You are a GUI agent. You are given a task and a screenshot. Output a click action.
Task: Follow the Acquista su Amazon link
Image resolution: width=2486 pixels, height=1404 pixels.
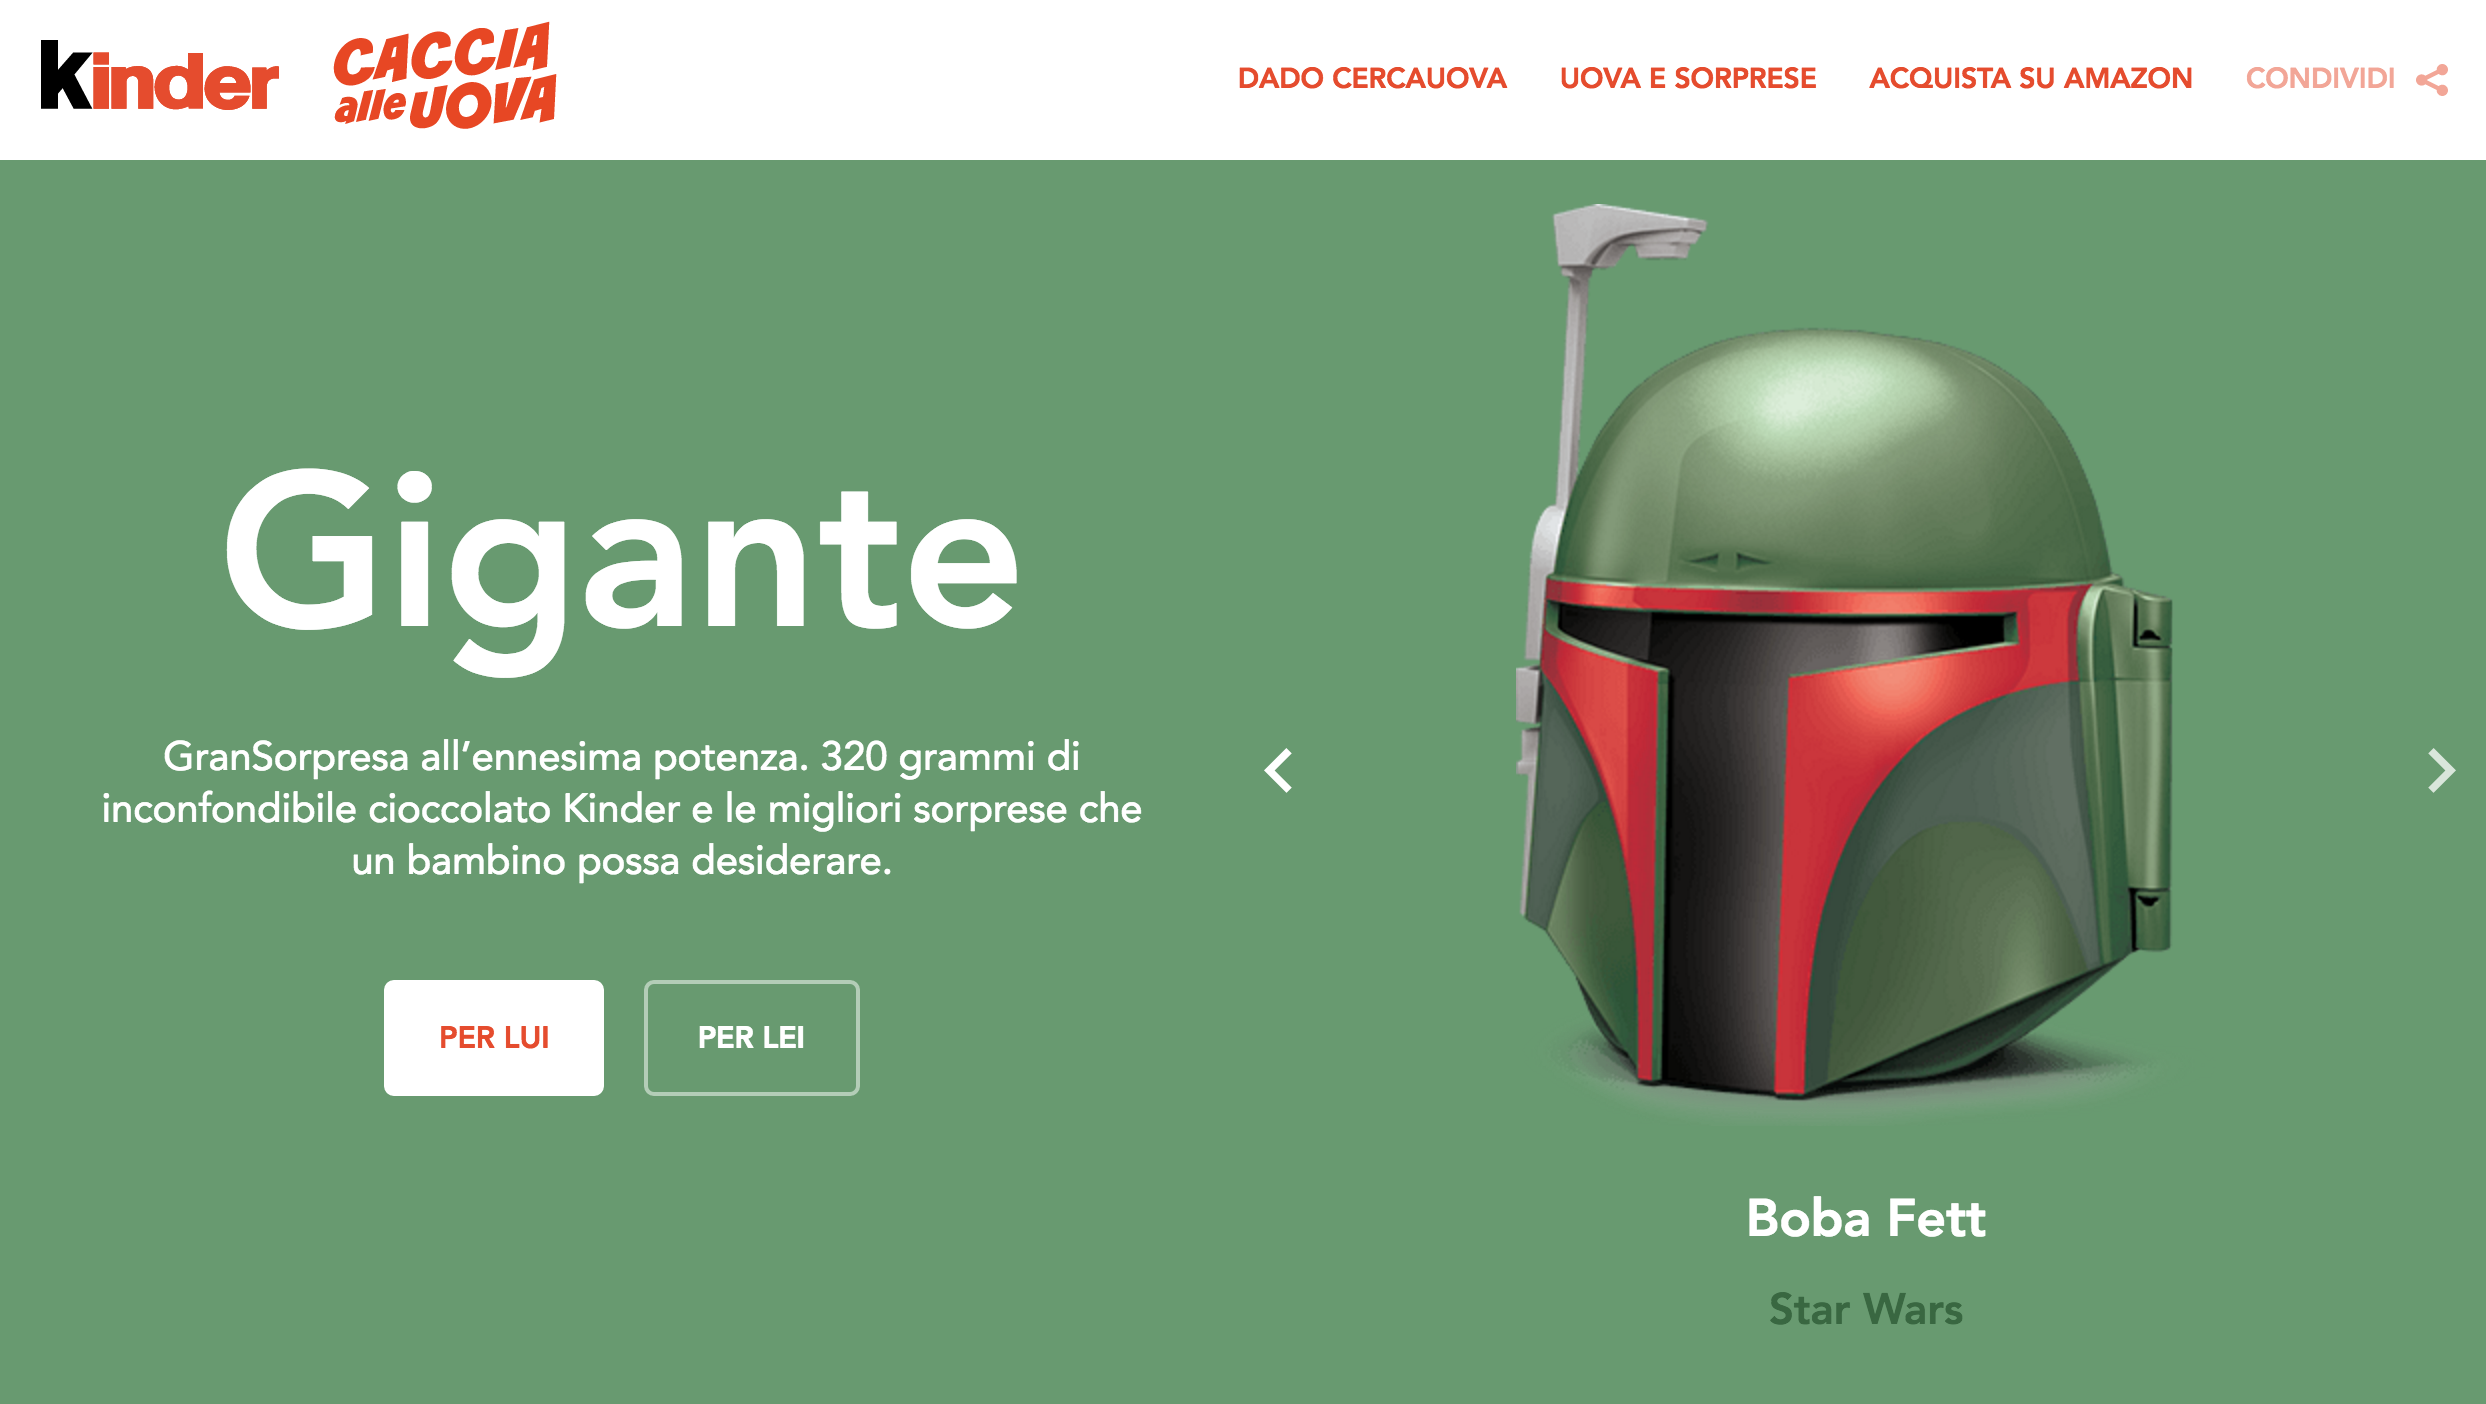pos(2030,78)
